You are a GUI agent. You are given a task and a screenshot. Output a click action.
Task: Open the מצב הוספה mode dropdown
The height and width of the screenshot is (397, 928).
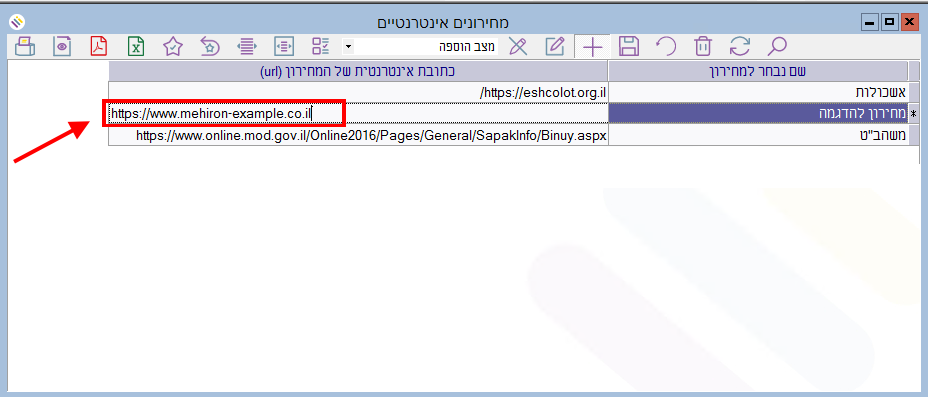click(x=349, y=47)
